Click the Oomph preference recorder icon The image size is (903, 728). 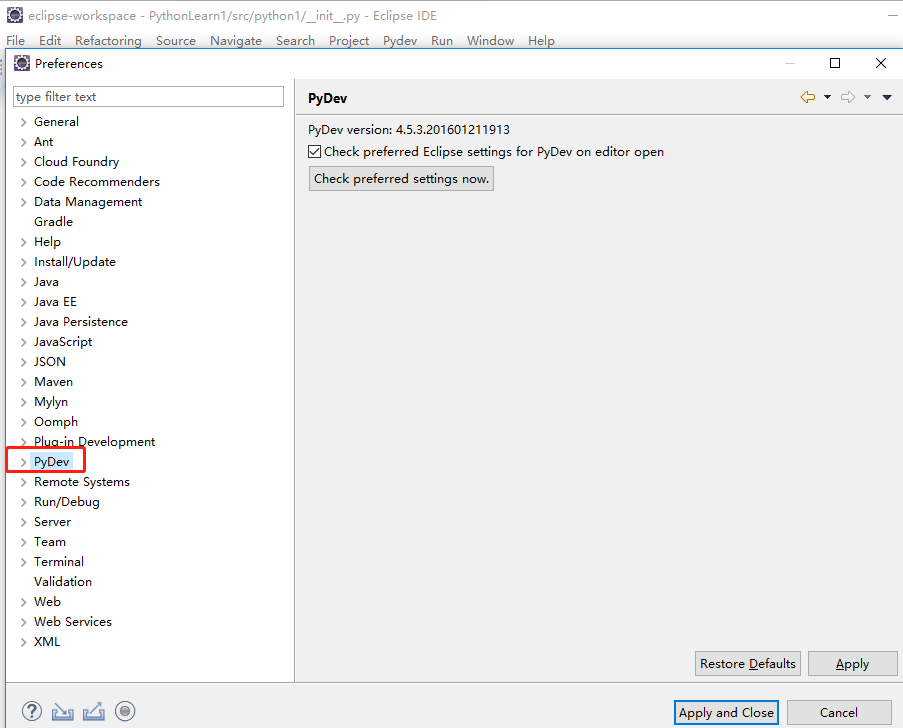(125, 711)
